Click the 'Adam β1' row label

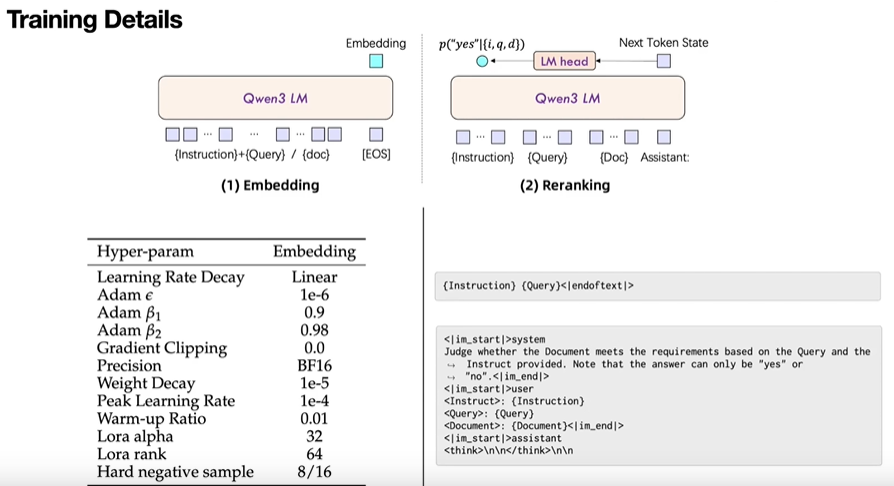[129, 313]
